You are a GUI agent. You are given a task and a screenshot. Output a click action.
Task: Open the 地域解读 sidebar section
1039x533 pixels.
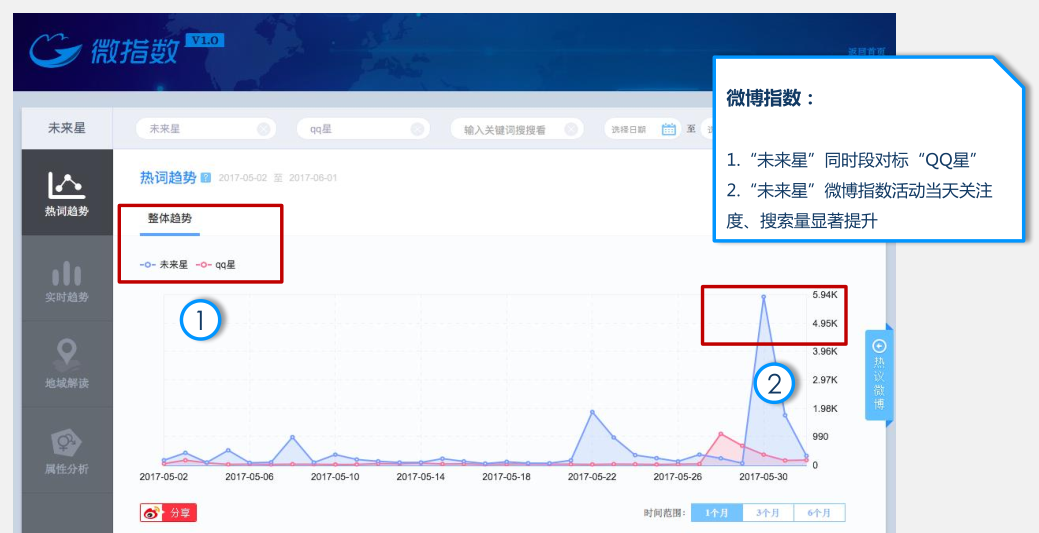tap(67, 364)
